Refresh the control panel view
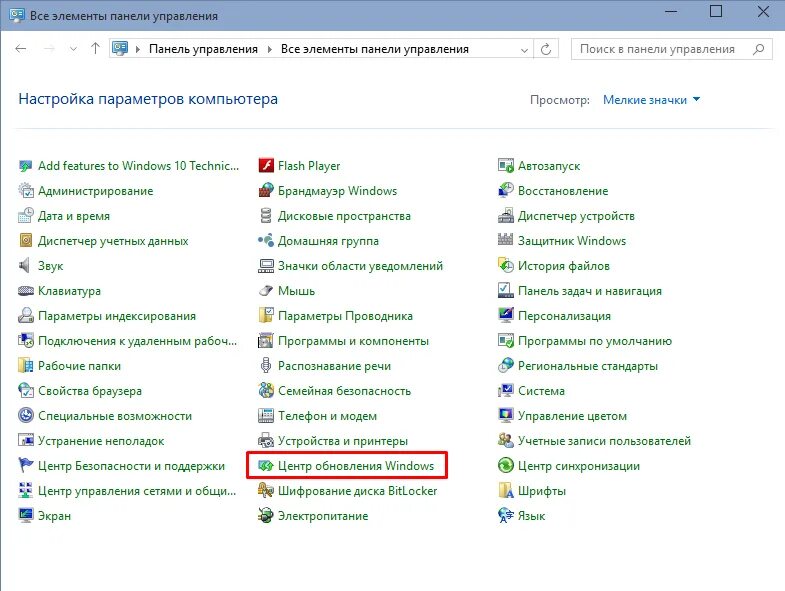 546,49
